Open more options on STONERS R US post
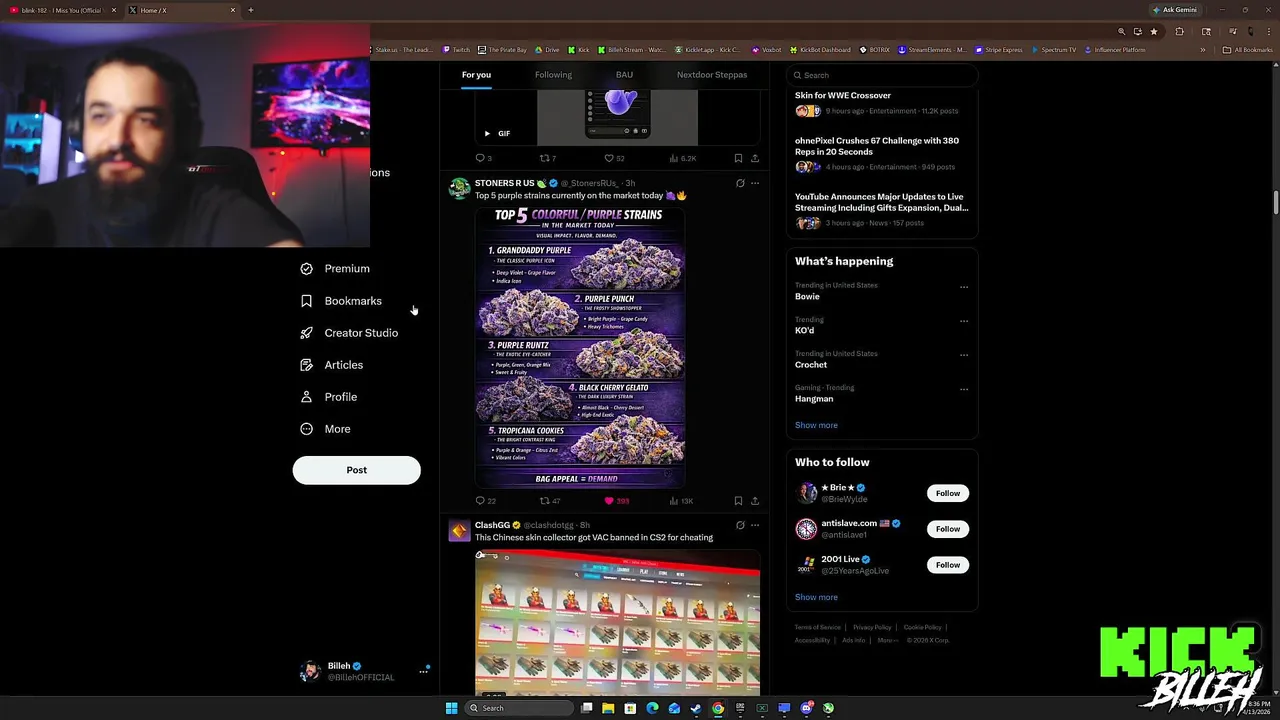 pyautogui.click(x=755, y=183)
